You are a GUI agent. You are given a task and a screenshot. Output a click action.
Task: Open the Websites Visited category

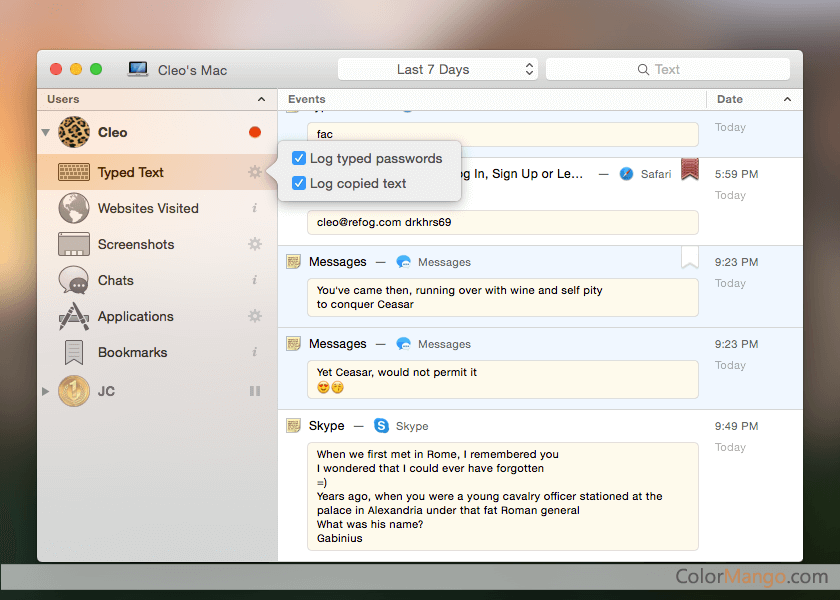point(158,208)
